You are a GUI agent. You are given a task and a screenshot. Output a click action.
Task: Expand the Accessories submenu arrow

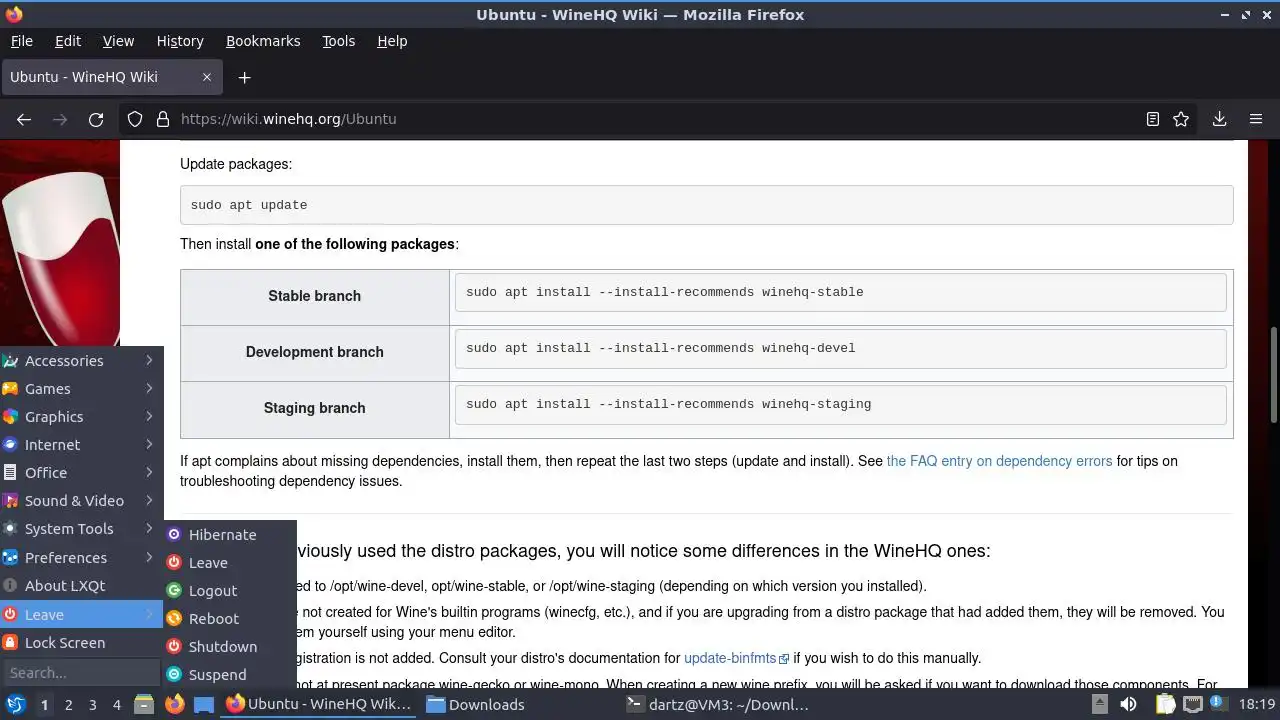(149, 360)
